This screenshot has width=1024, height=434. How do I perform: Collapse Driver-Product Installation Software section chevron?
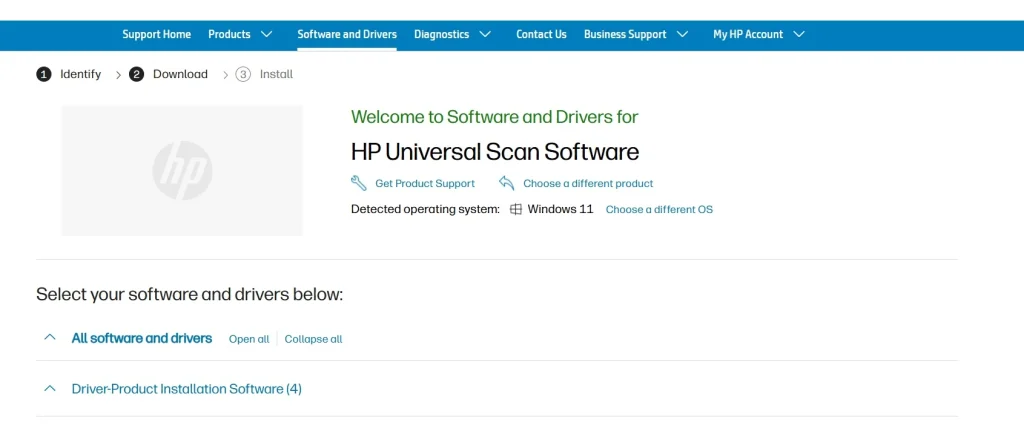(x=50, y=388)
